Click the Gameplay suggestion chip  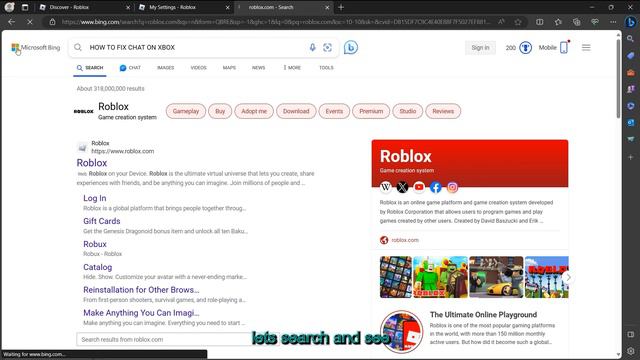[x=186, y=111]
